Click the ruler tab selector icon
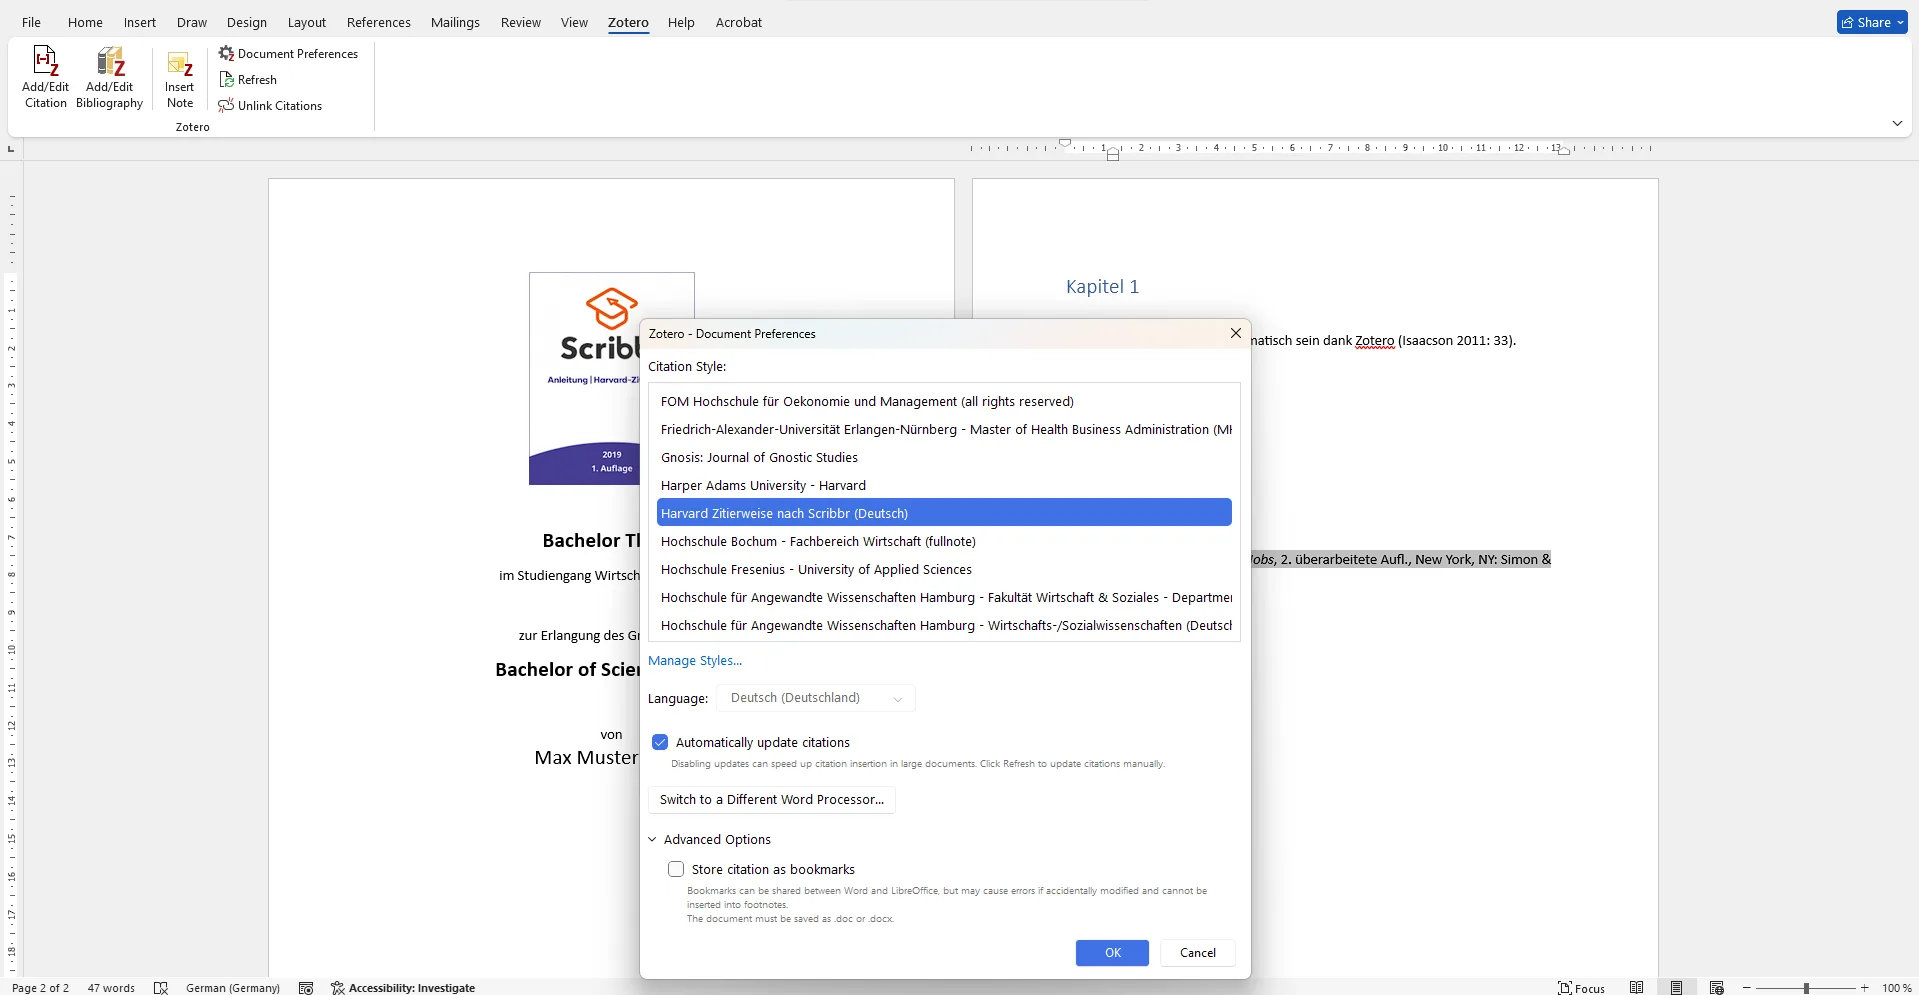Screen dimensions: 1919x995 (11, 149)
